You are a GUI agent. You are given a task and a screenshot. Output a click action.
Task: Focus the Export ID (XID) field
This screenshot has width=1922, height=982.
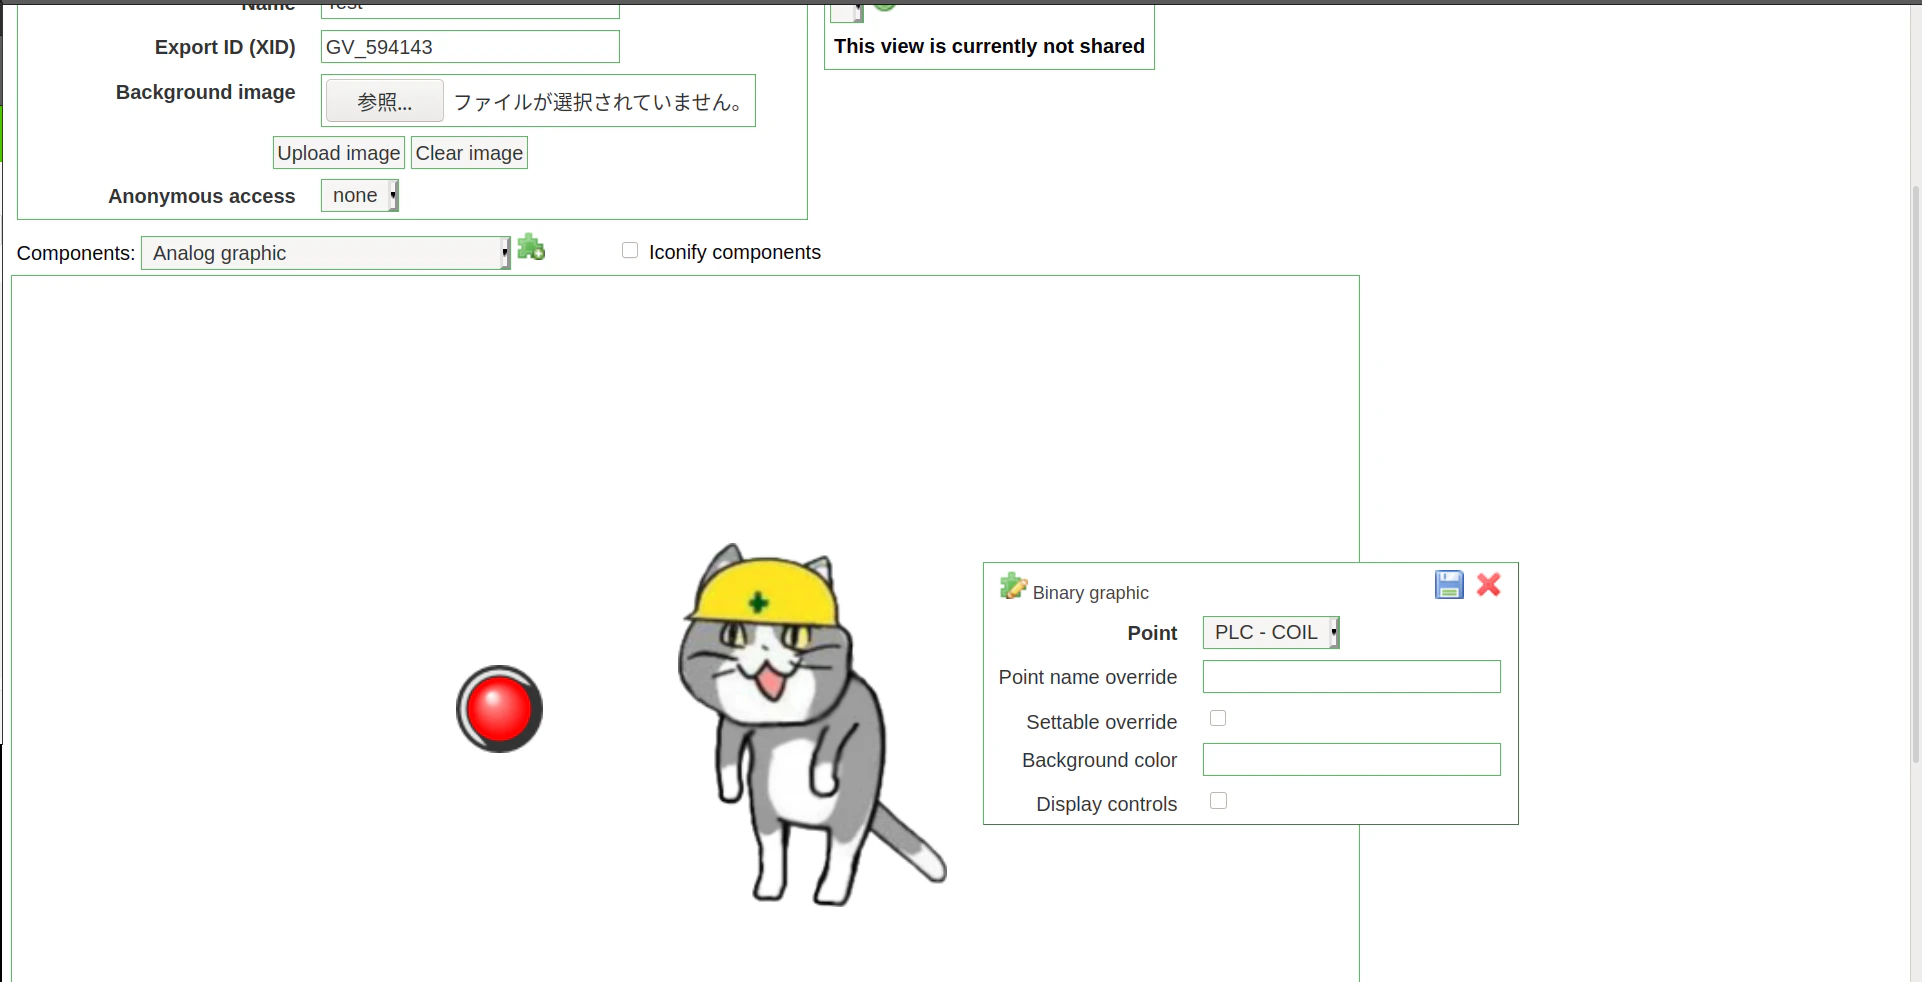pyautogui.click(x=470, y=47)
